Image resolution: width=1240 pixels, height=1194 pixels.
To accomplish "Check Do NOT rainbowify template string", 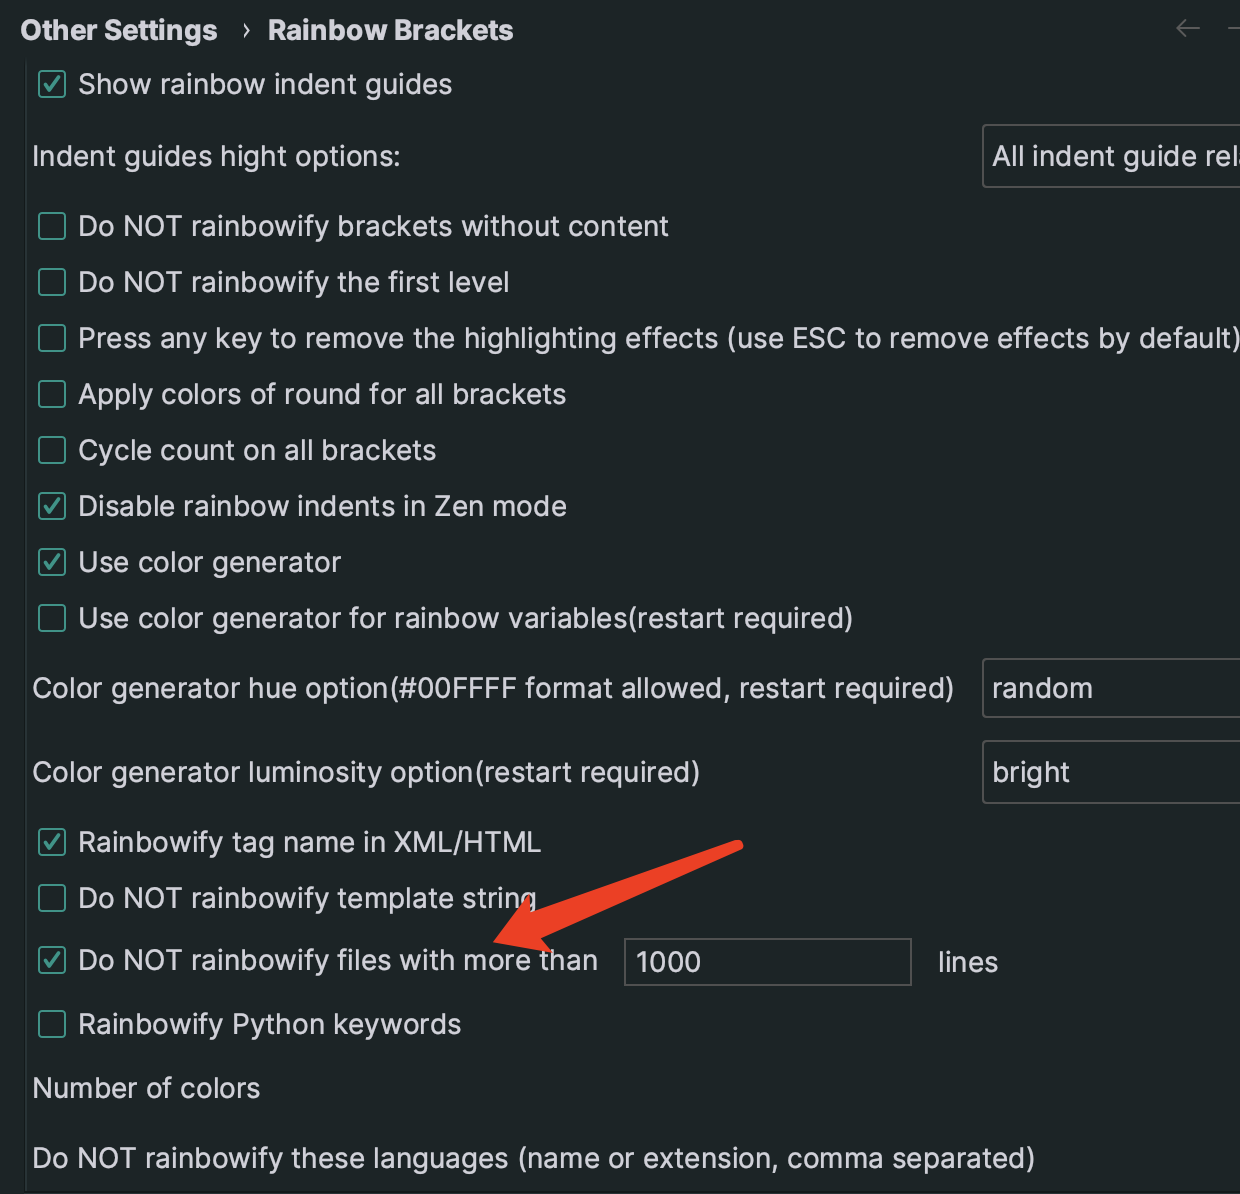I will point(51,898).
